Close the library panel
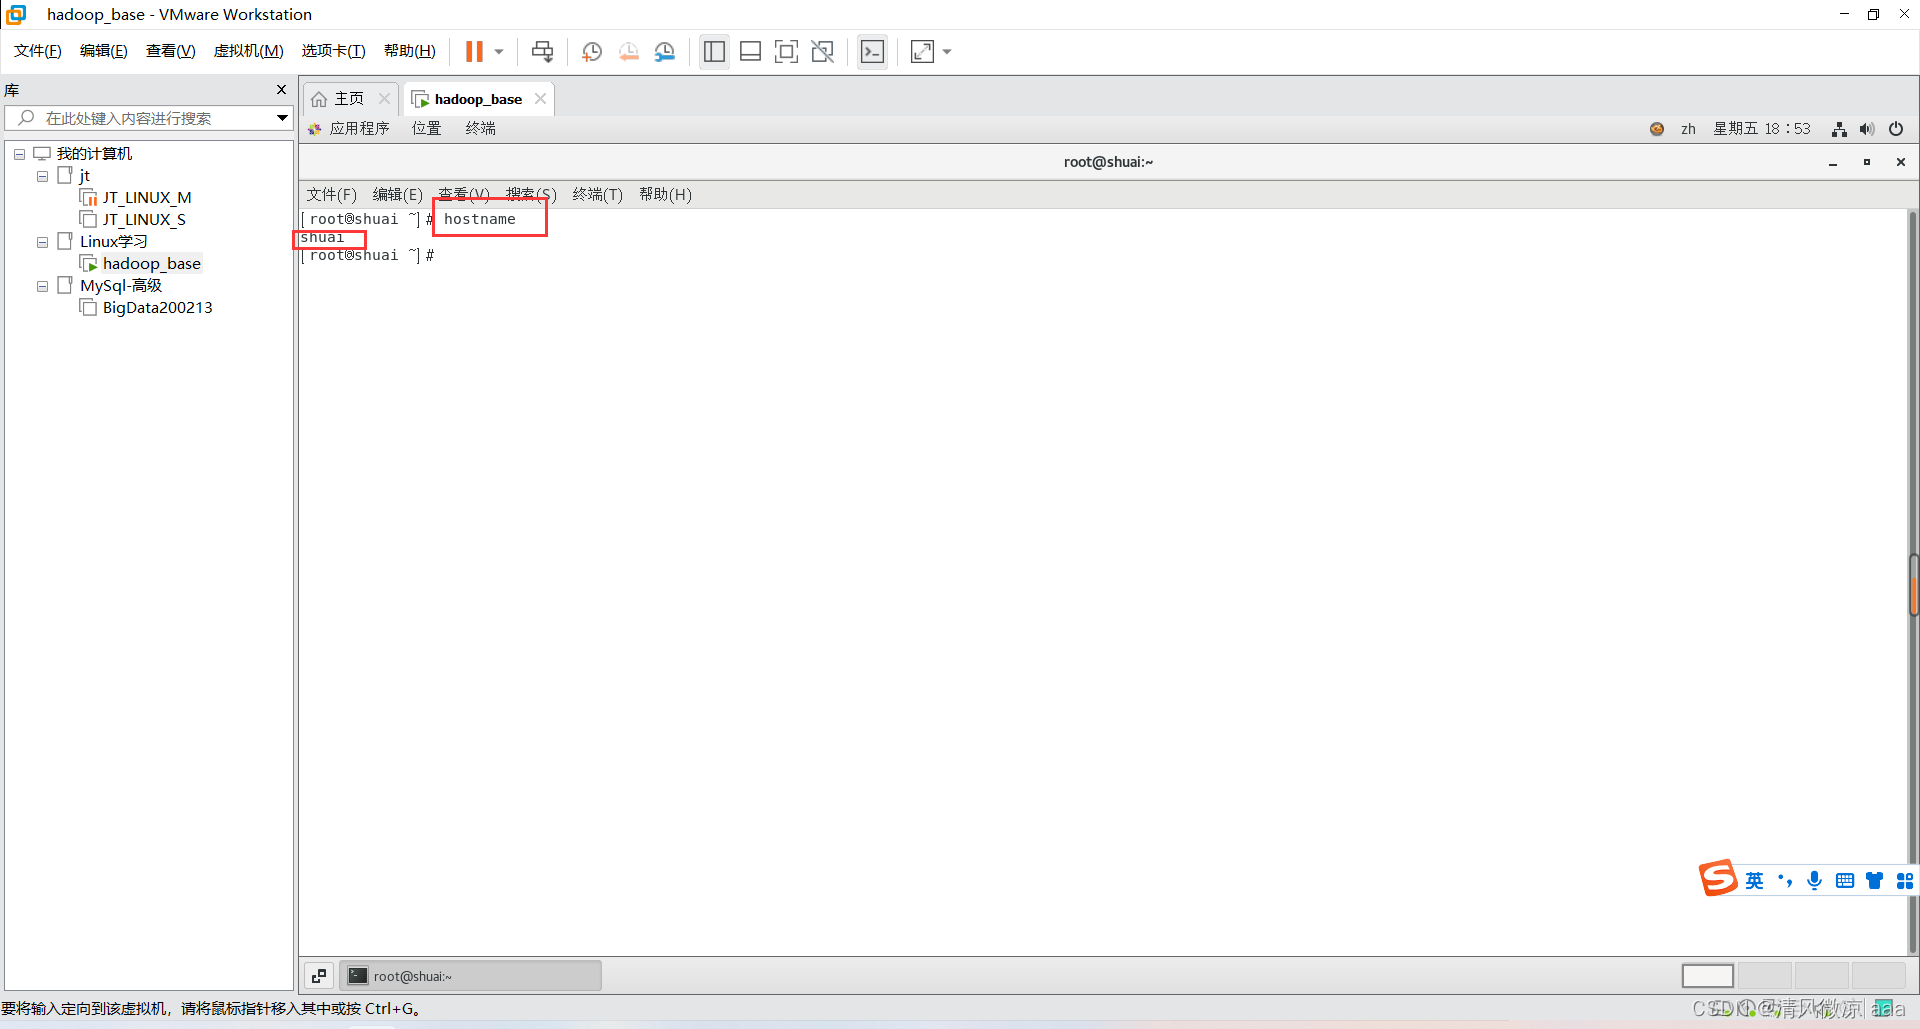The height and width of the screenshot is (1029, 1920). tap(281, 90)
